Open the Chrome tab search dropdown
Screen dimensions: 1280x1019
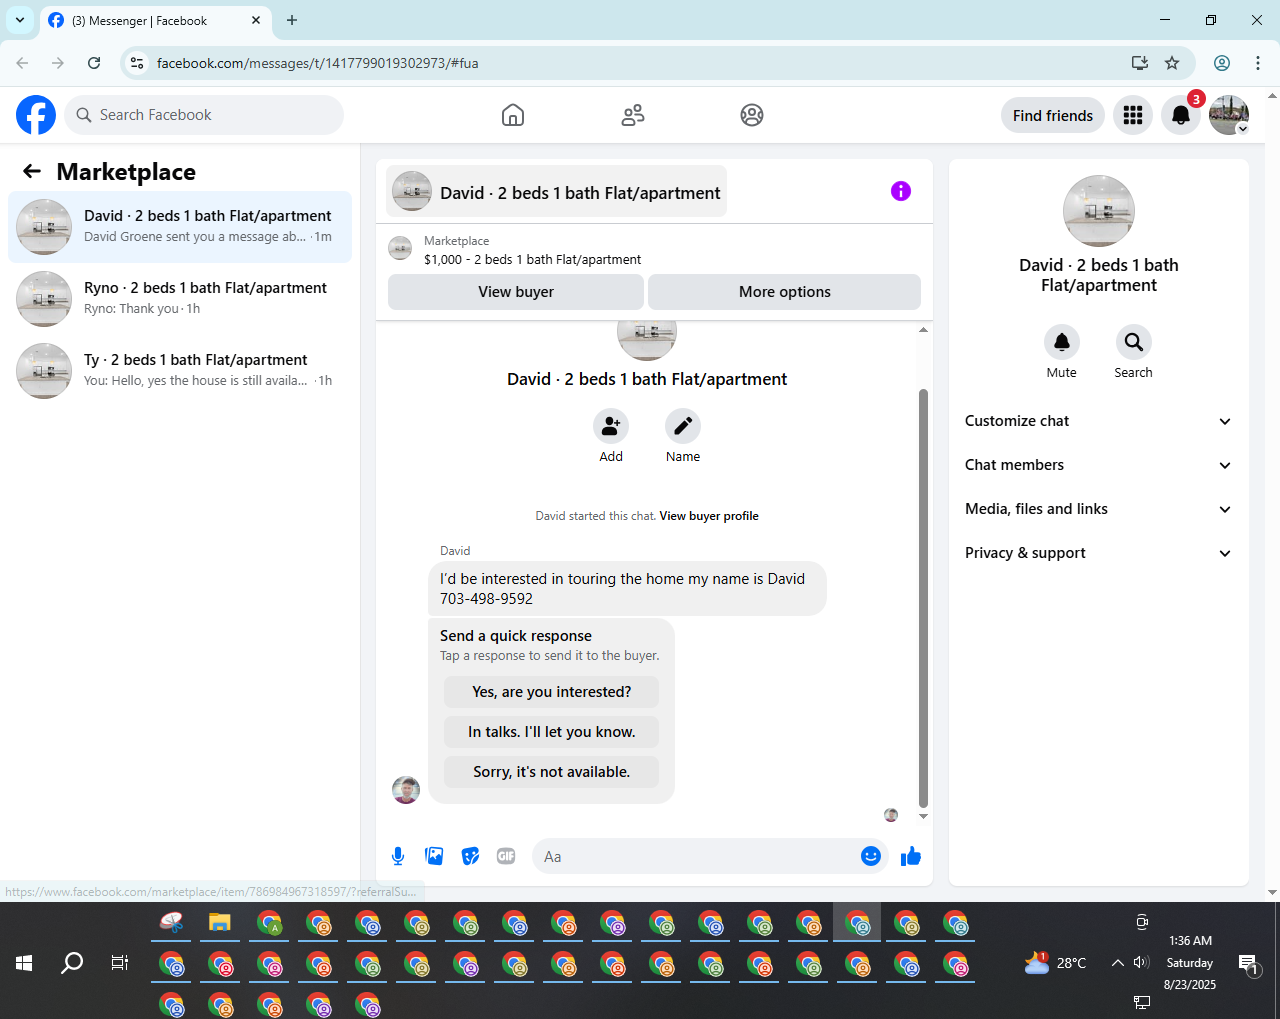[20, 20]
